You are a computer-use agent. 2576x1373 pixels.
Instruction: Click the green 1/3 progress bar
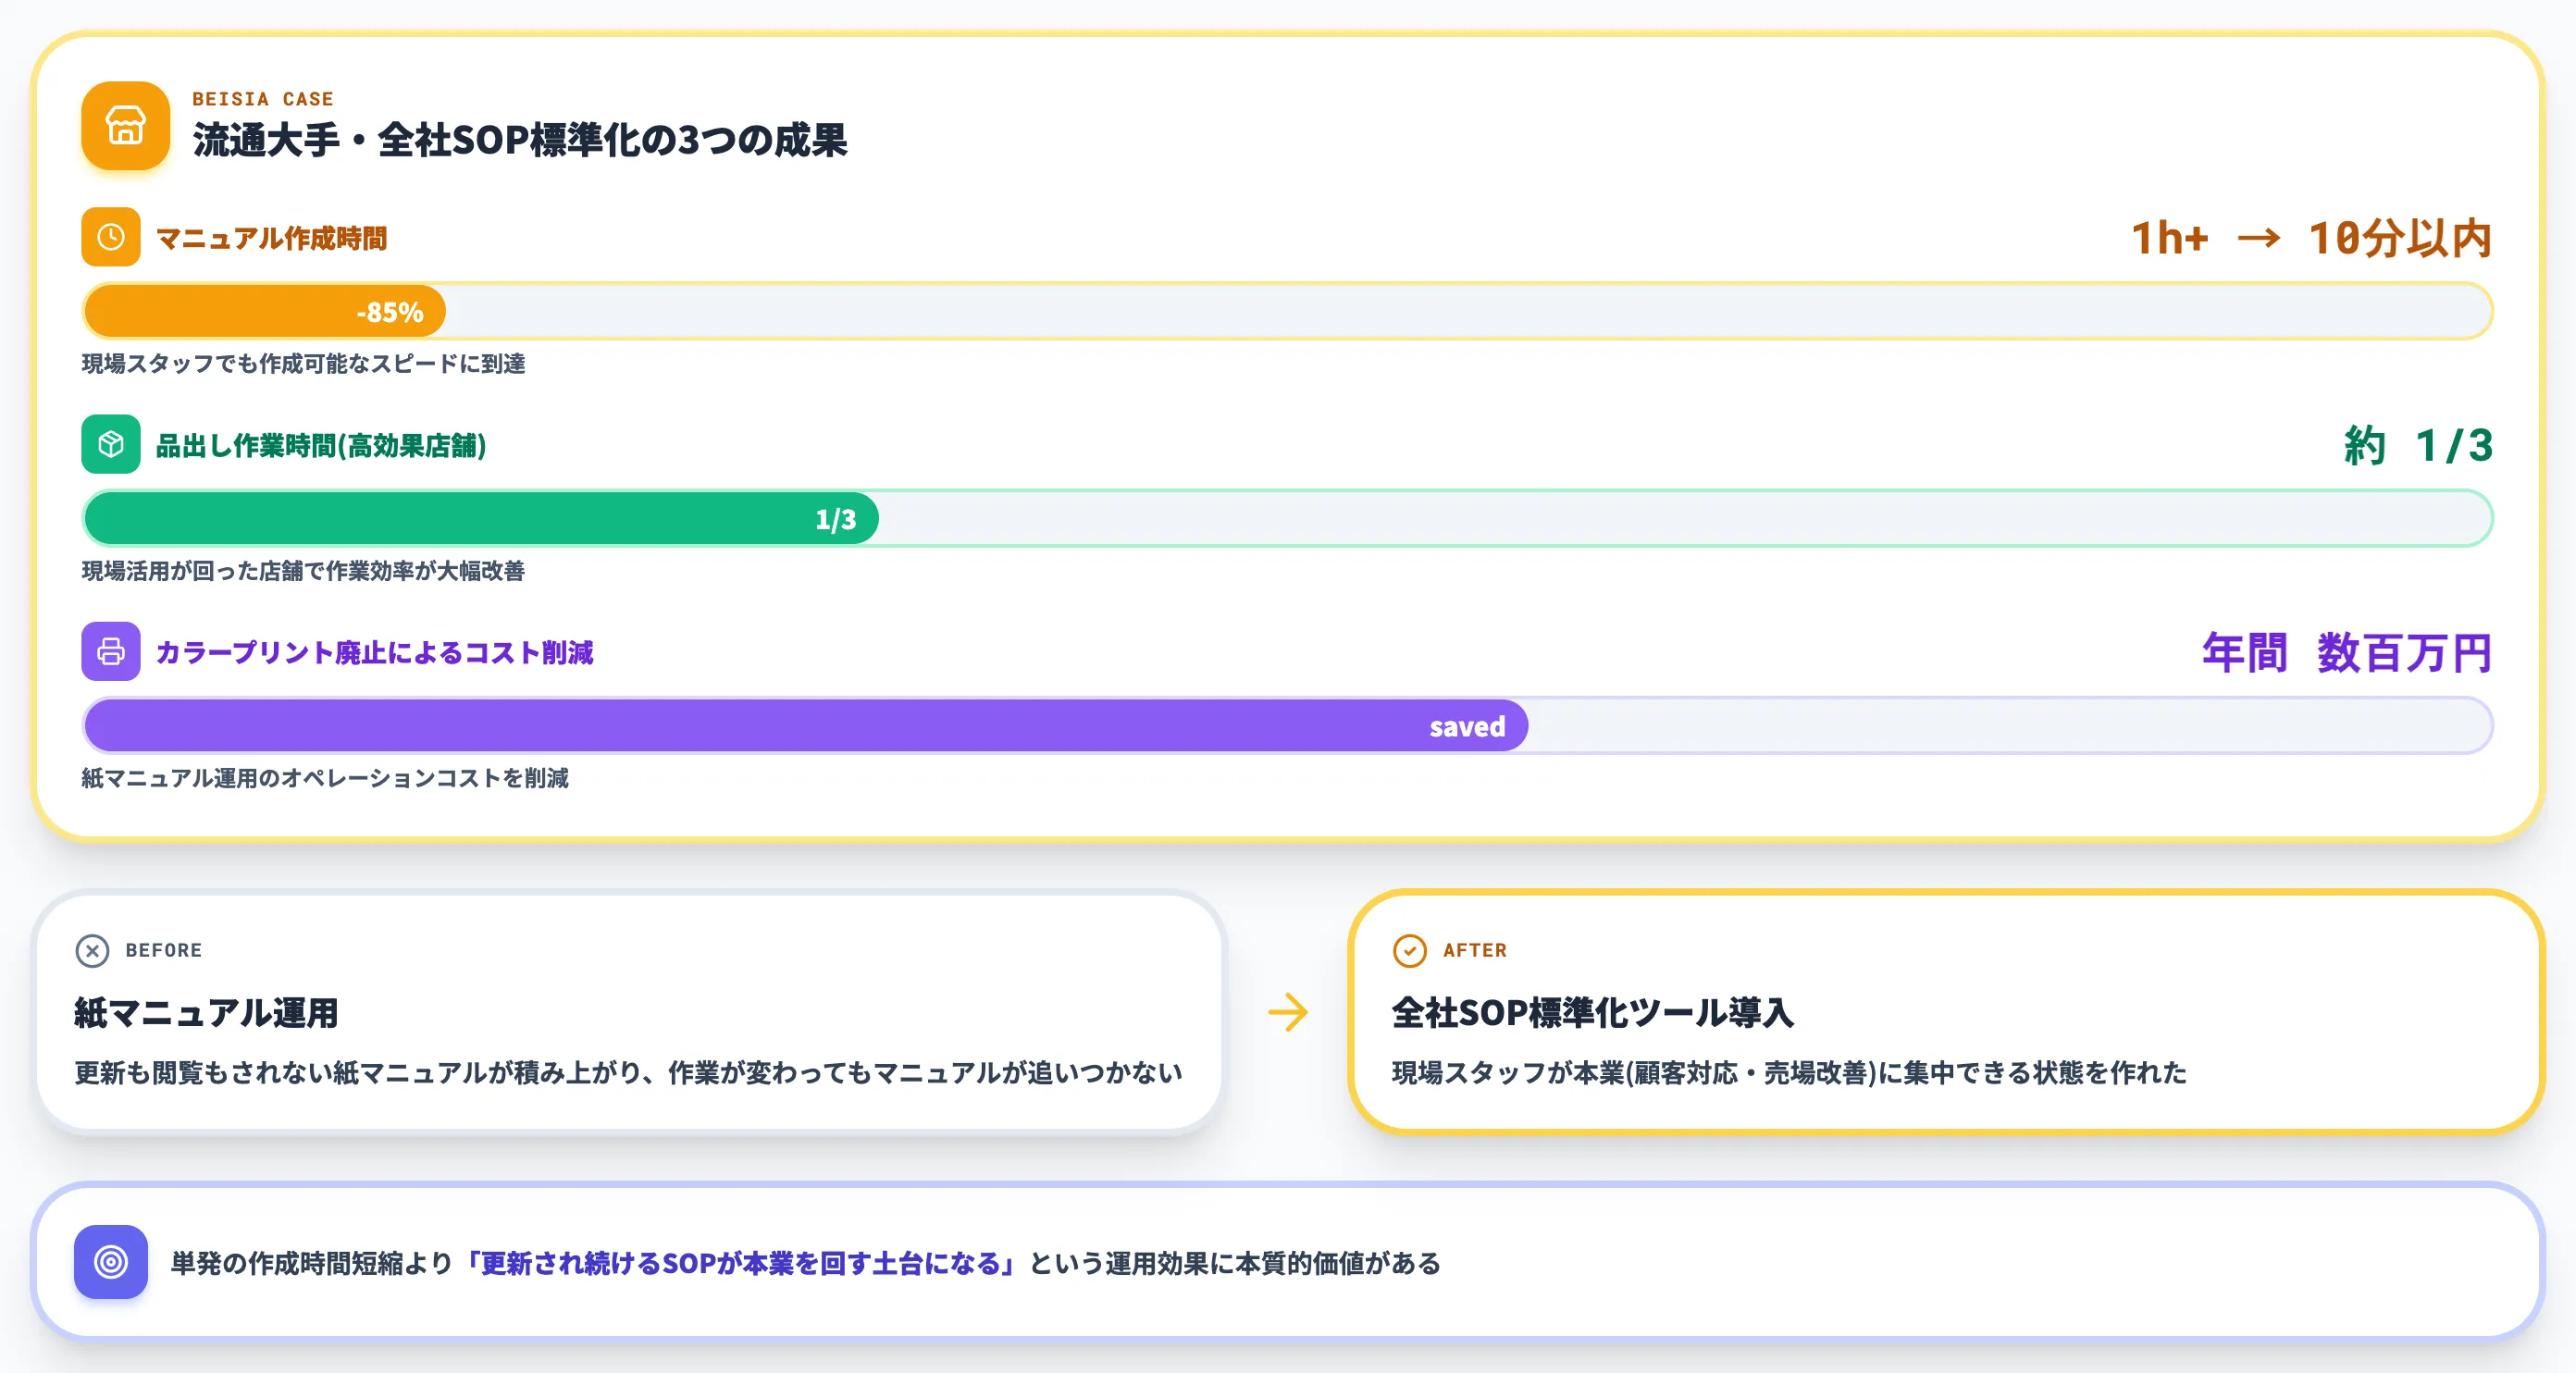(482, 518)
